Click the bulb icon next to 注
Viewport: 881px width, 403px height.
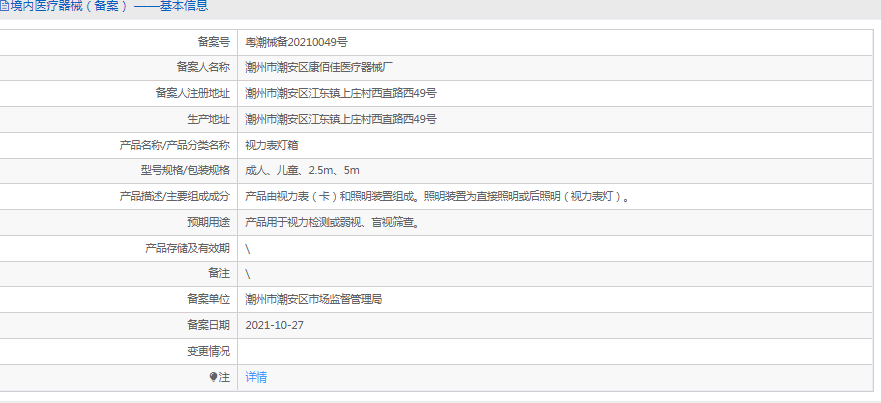coord(213,377)
